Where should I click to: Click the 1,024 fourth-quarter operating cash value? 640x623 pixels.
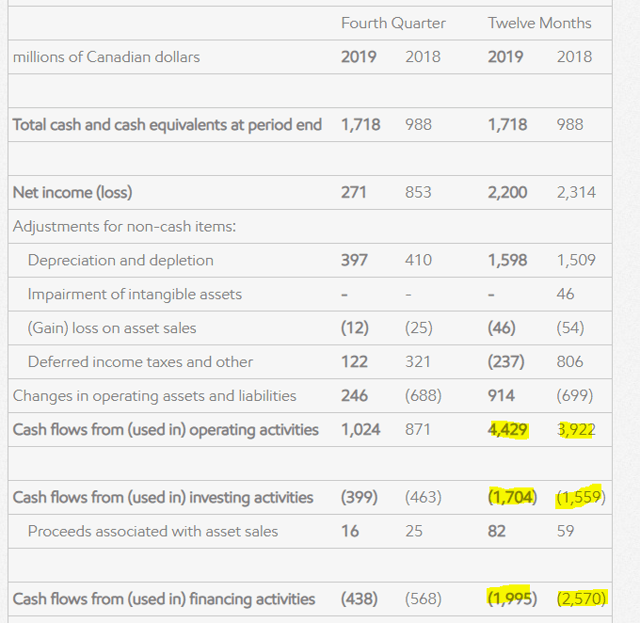(x=361, y=430)
